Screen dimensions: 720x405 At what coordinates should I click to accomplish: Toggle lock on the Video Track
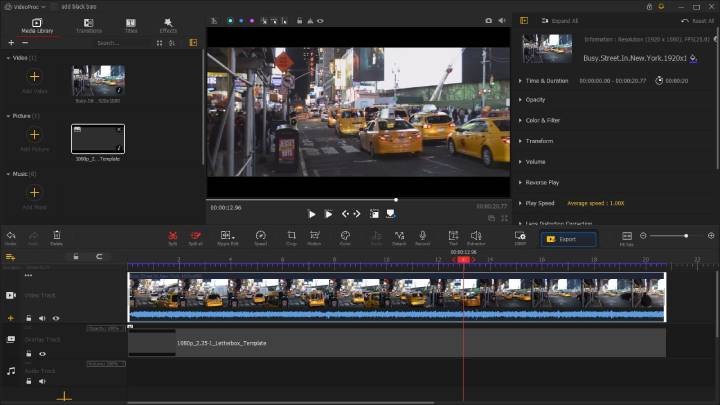[x=29, y=318]
